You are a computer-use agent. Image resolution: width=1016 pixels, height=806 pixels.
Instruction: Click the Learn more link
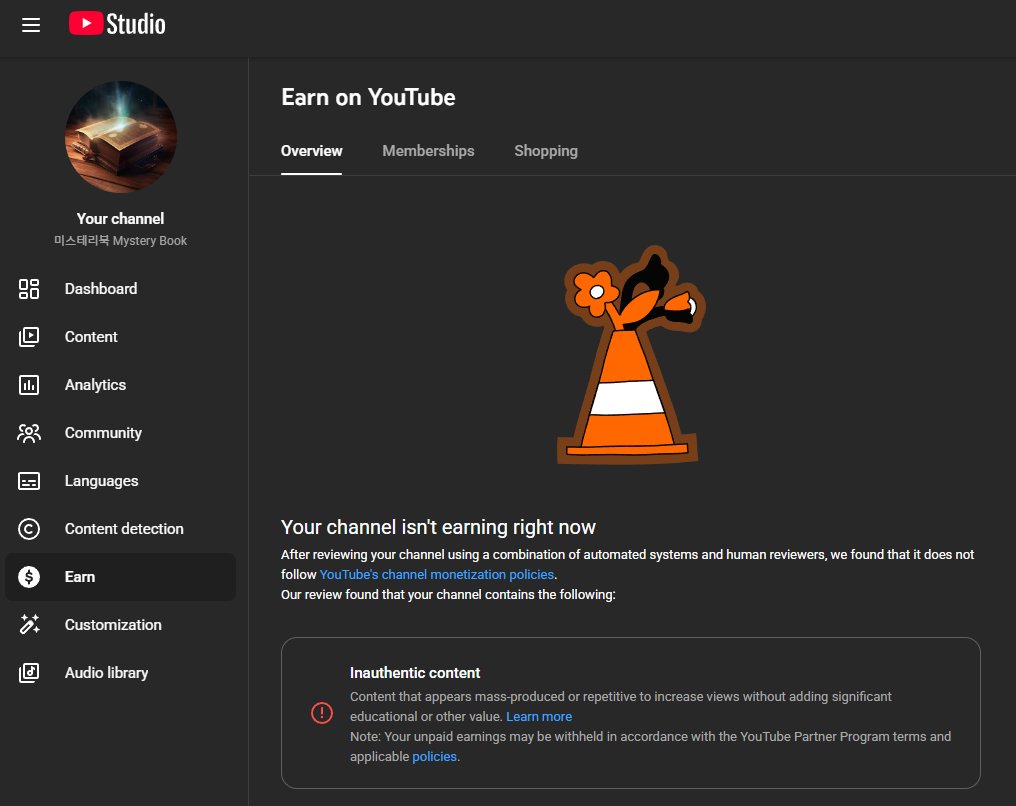pos(539,717)
